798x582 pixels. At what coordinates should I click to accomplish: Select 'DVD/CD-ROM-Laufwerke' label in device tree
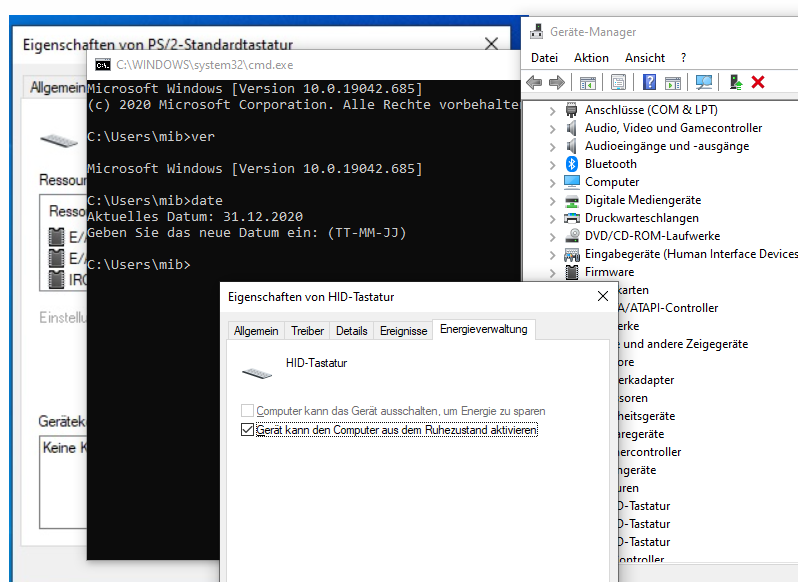pyautogui.click(x=652, y=236)
